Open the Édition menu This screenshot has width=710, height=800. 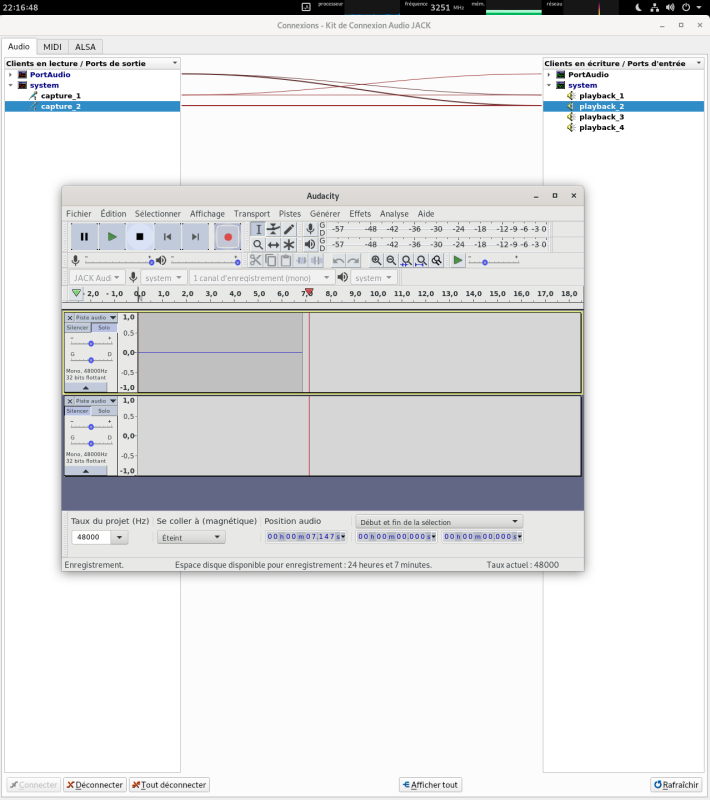coord(113,214)
